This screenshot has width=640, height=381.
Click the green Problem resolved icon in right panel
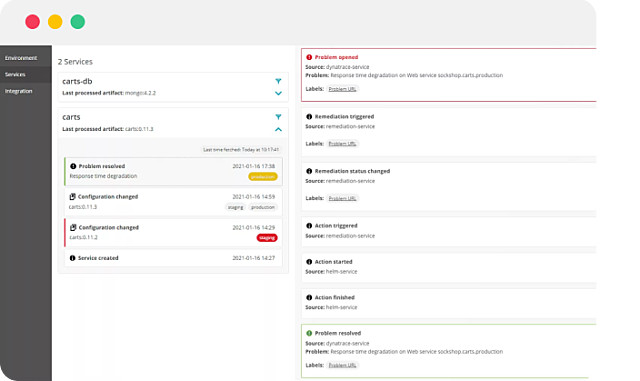pos(309,333)
